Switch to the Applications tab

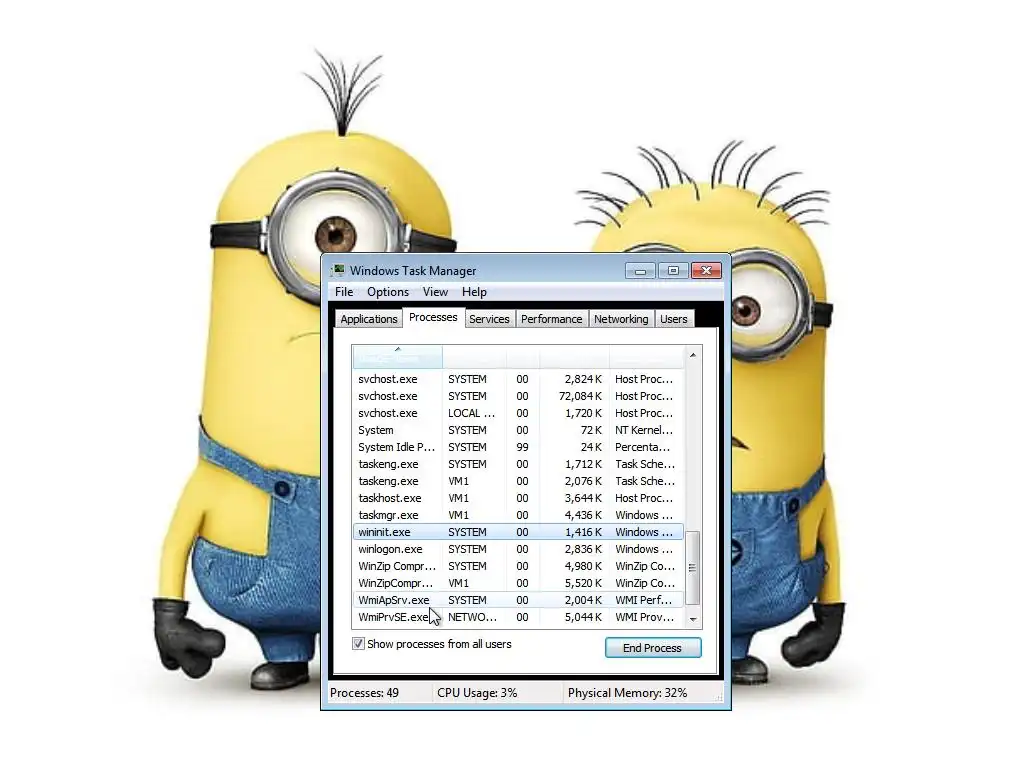point(368,319)
